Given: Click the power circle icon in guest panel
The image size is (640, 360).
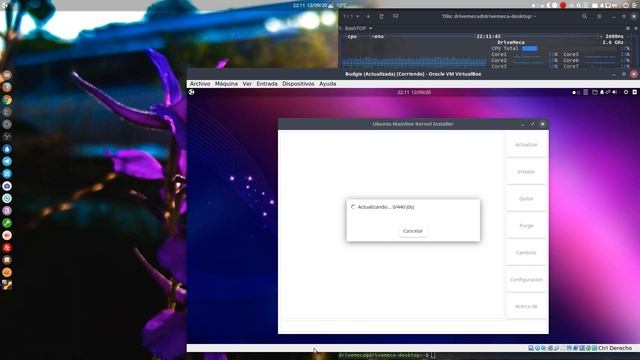Looking at the screenshot, I should 626,92.
